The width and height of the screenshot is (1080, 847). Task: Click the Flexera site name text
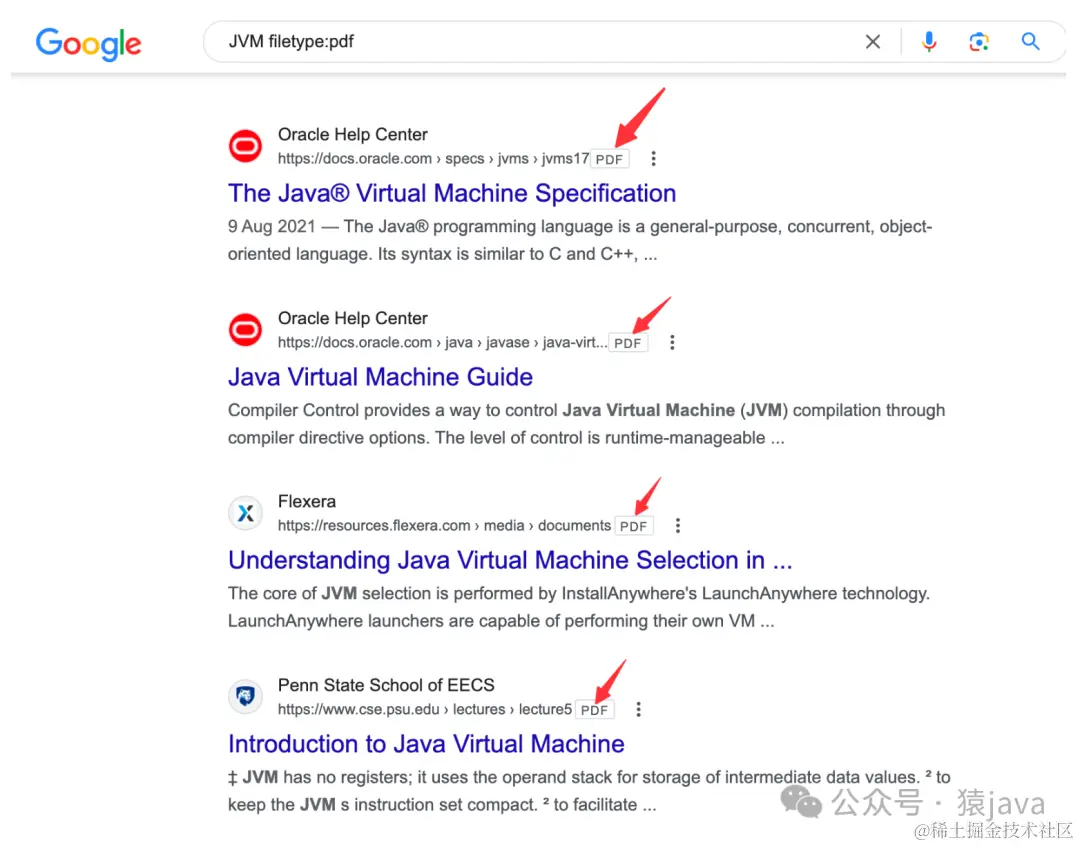click(307, 501)
